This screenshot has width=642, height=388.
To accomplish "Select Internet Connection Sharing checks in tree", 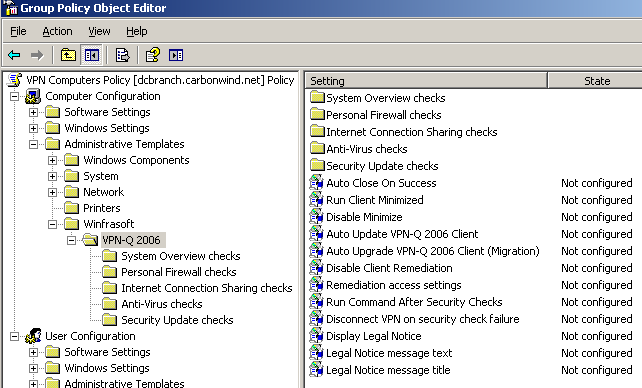I will (207, 288).
